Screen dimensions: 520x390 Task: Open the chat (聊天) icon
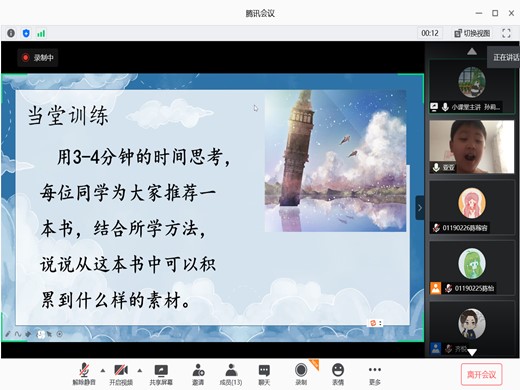pos(264,374)
